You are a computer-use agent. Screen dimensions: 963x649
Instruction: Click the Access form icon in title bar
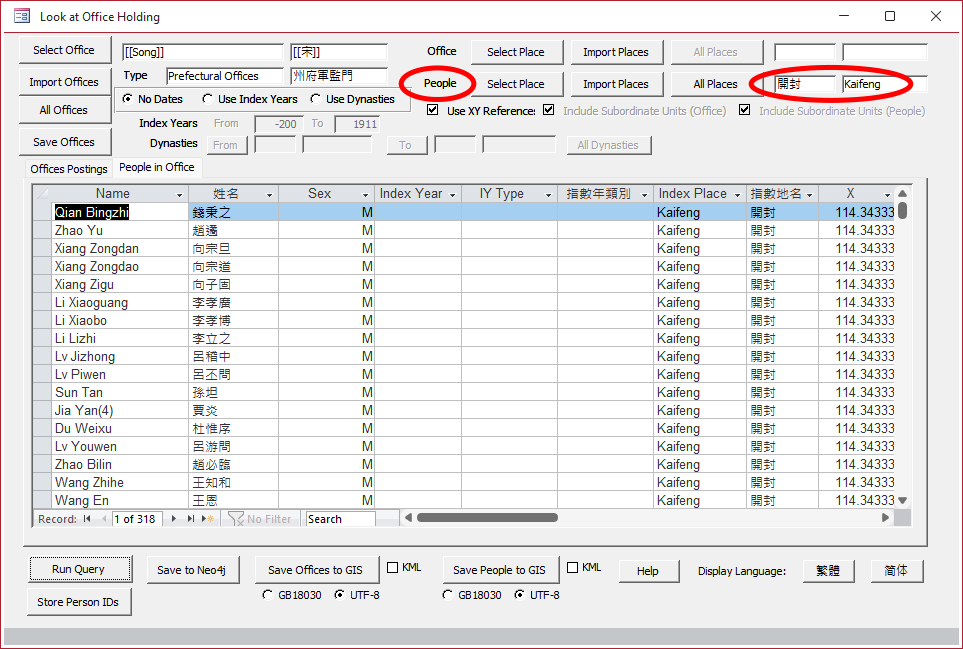point(21,16)
